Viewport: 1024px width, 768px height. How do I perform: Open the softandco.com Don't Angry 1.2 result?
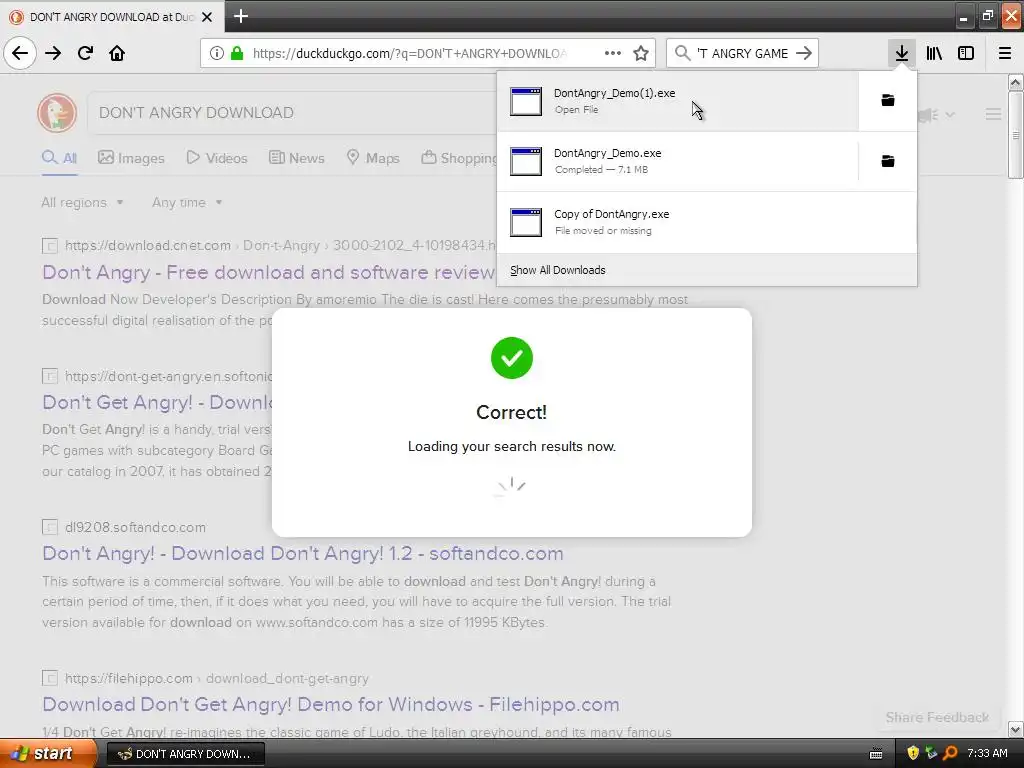pos(302,553)
